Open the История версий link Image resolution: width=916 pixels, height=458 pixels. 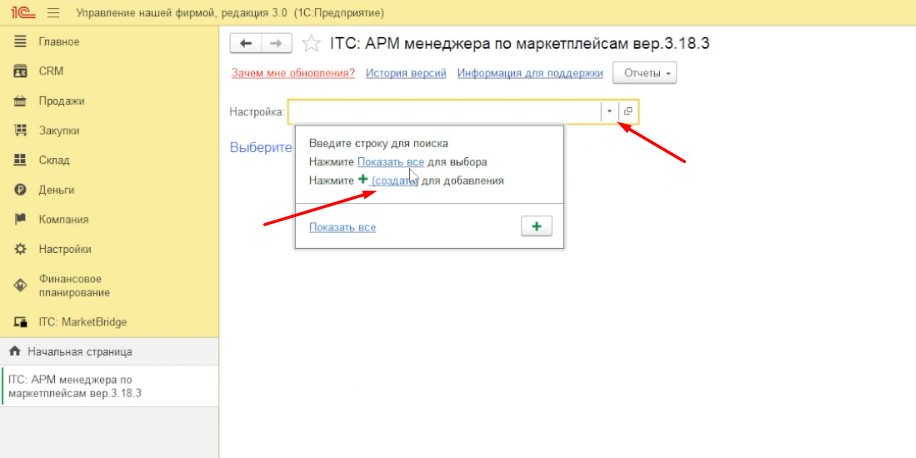pyautogui.click(x=406, y=73)
